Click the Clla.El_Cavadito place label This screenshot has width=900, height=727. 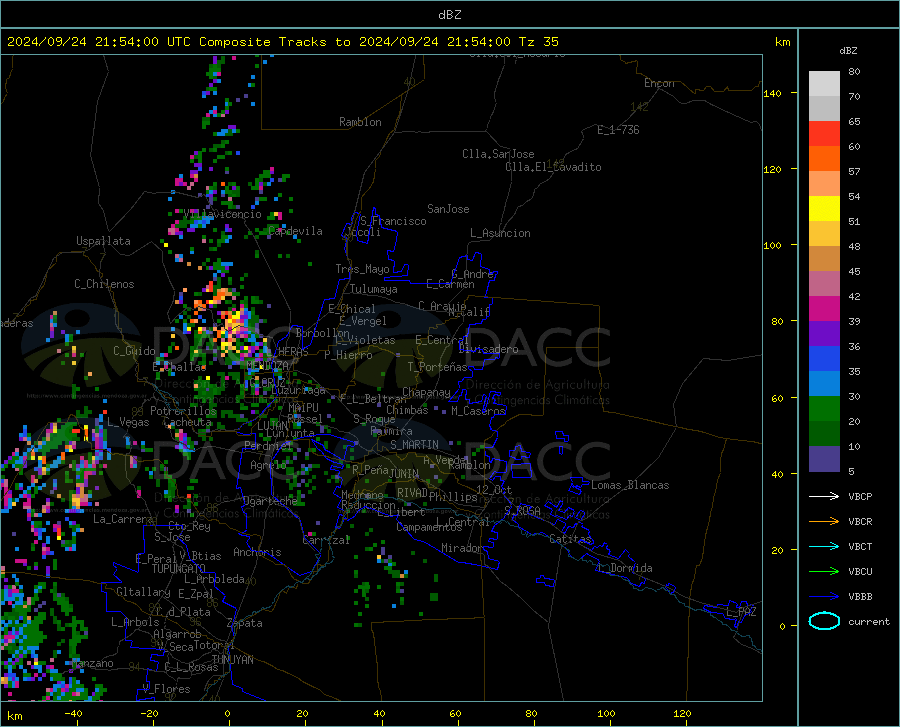click(x=553, y=167)
